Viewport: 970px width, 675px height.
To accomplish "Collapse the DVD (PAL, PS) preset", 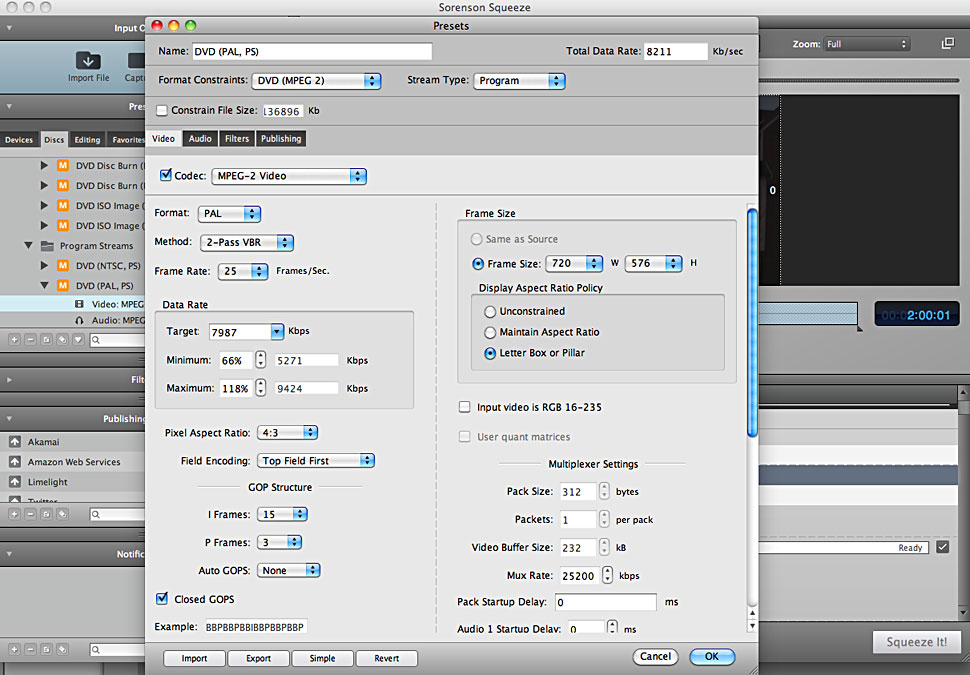I will tap(44, 285).
